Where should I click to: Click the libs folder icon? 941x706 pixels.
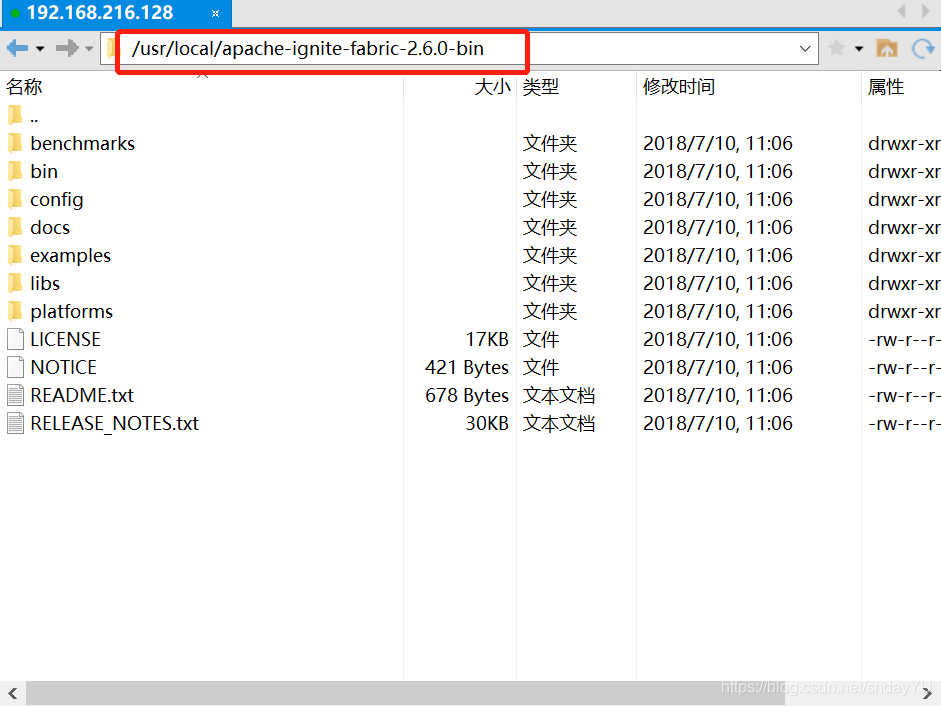tap(16, 283)
